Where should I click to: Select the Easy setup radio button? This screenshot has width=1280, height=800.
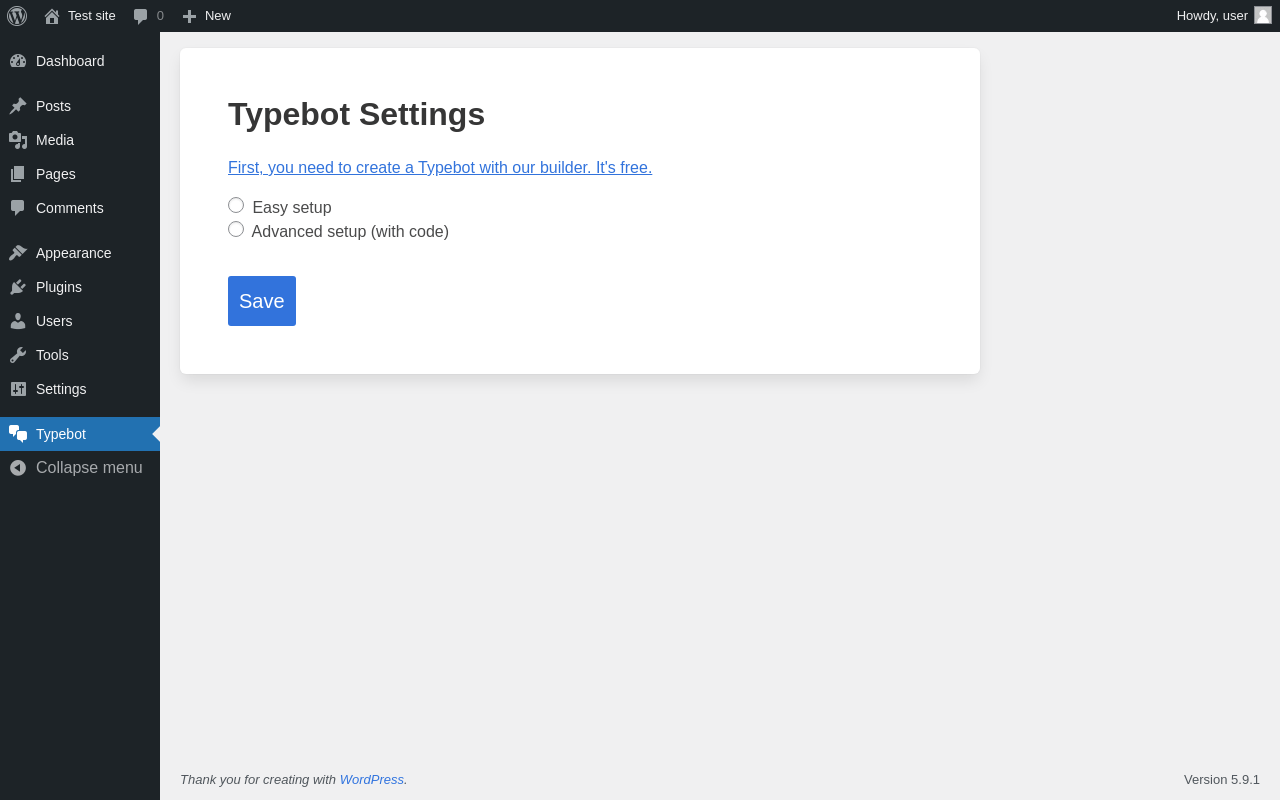click(x=236, y=205)
